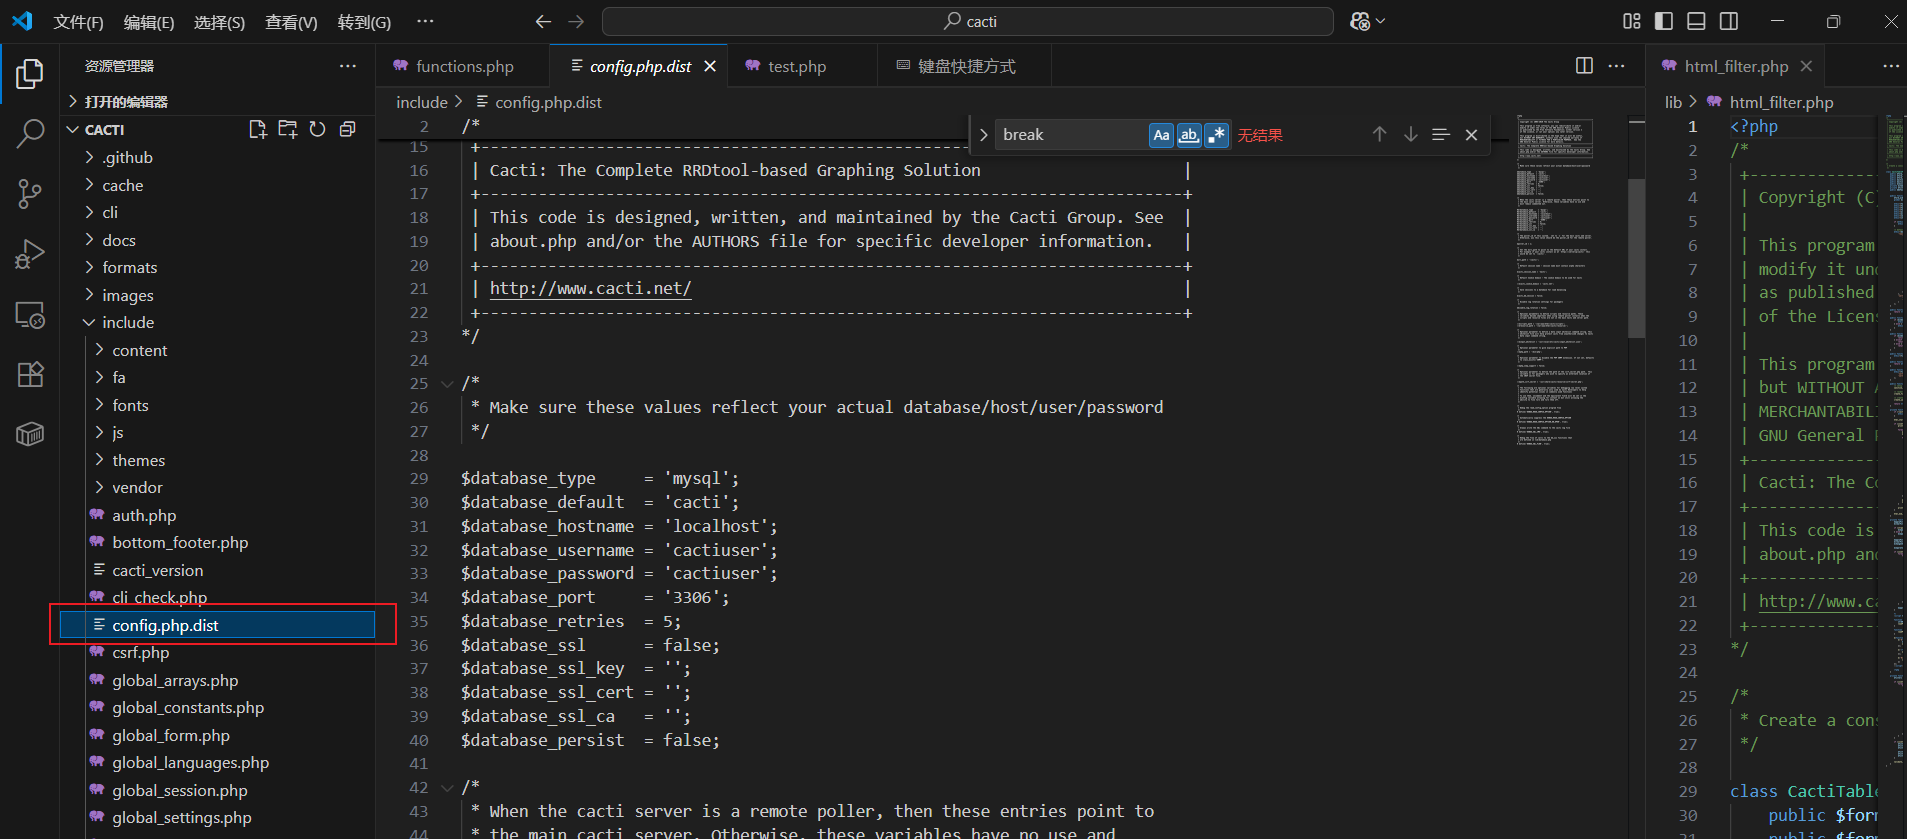The height and width of the screenshot is (839, 1907).
Task: Open the right editor group's more actions menu
Action: point(1890,65)
